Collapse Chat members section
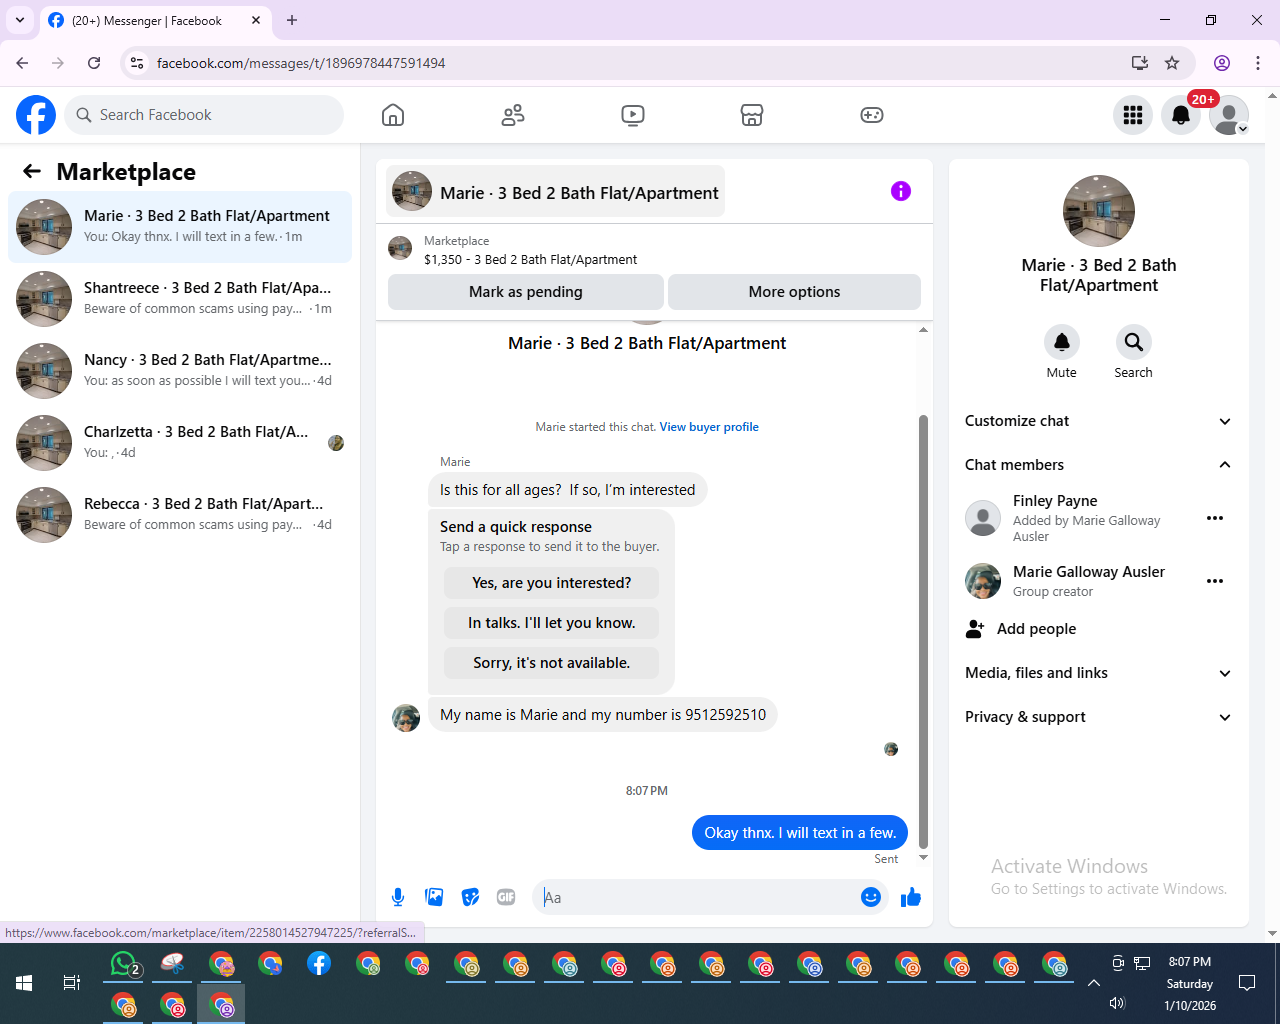This screenshot has width=1280, height=1024. [x=1099, y=465]
